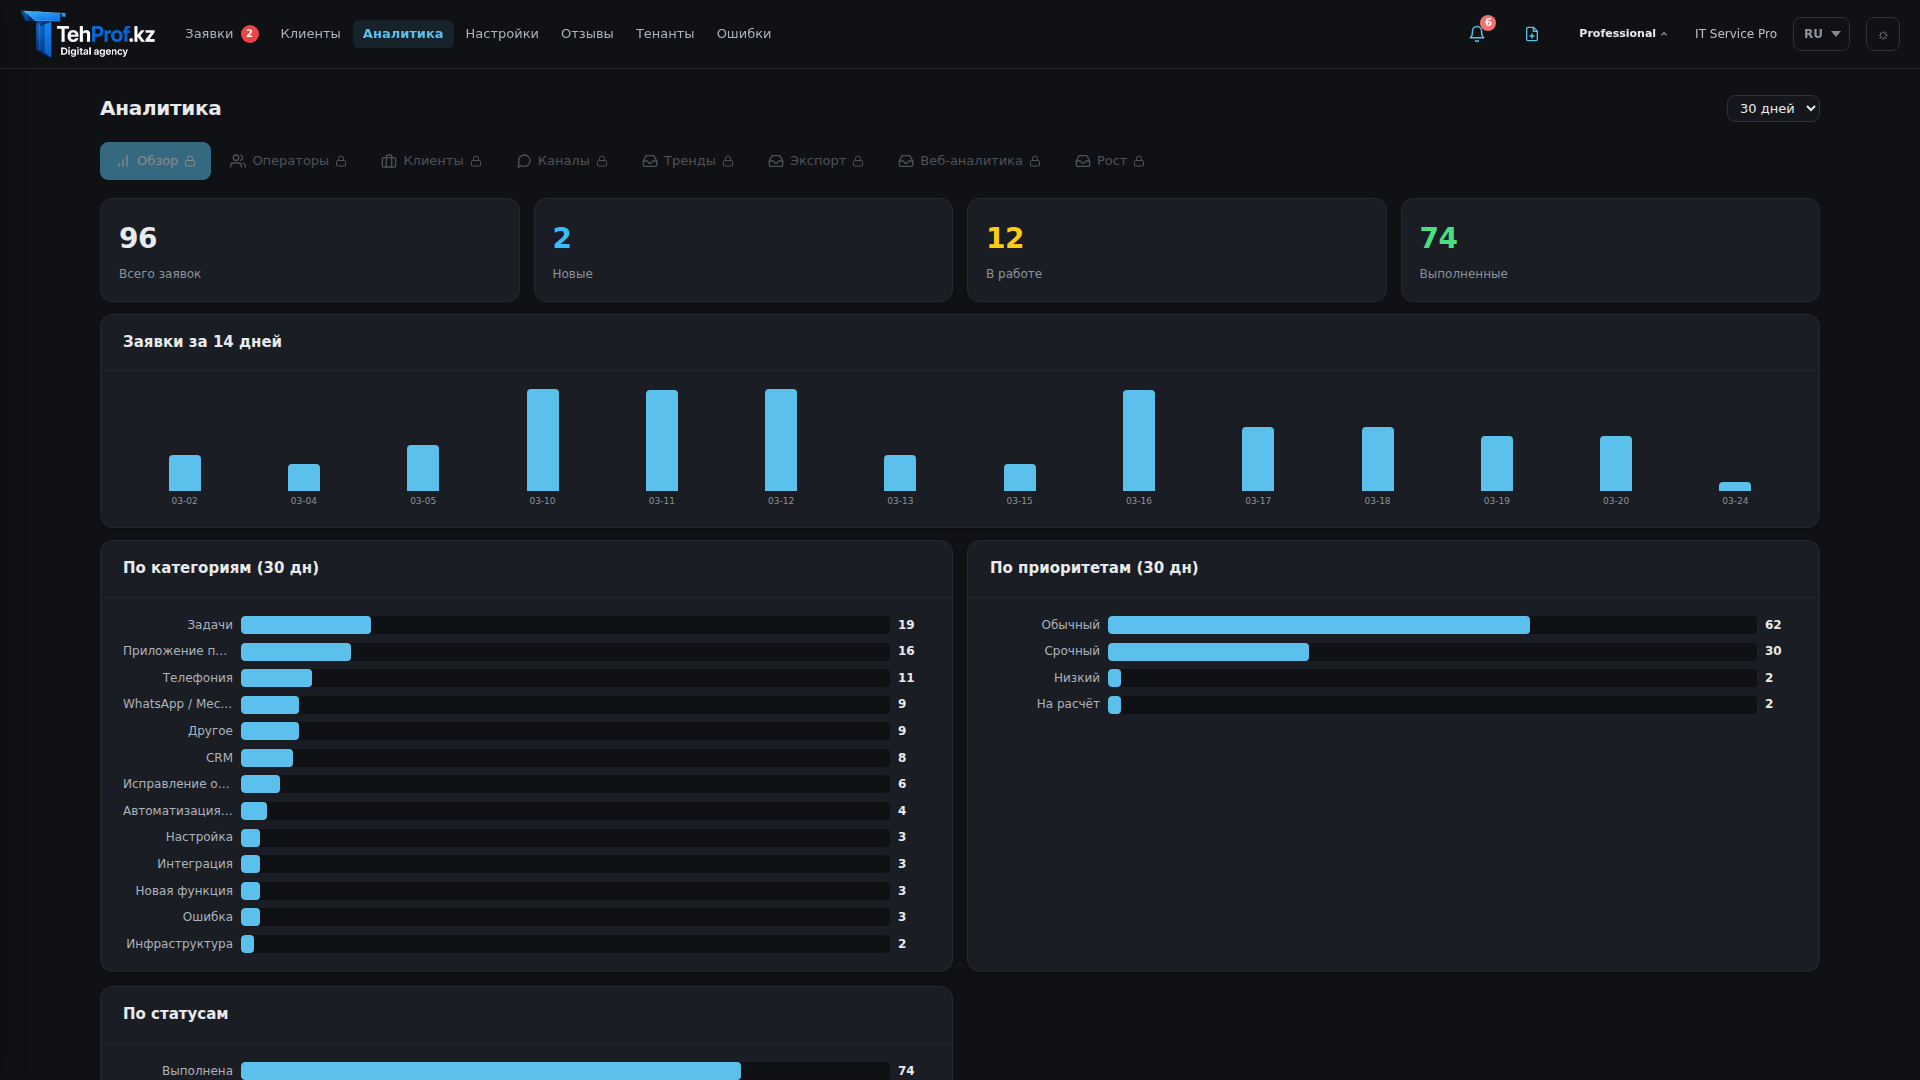
Task: Select the Обзор overview tab
Action: click(x=155, y=161)
